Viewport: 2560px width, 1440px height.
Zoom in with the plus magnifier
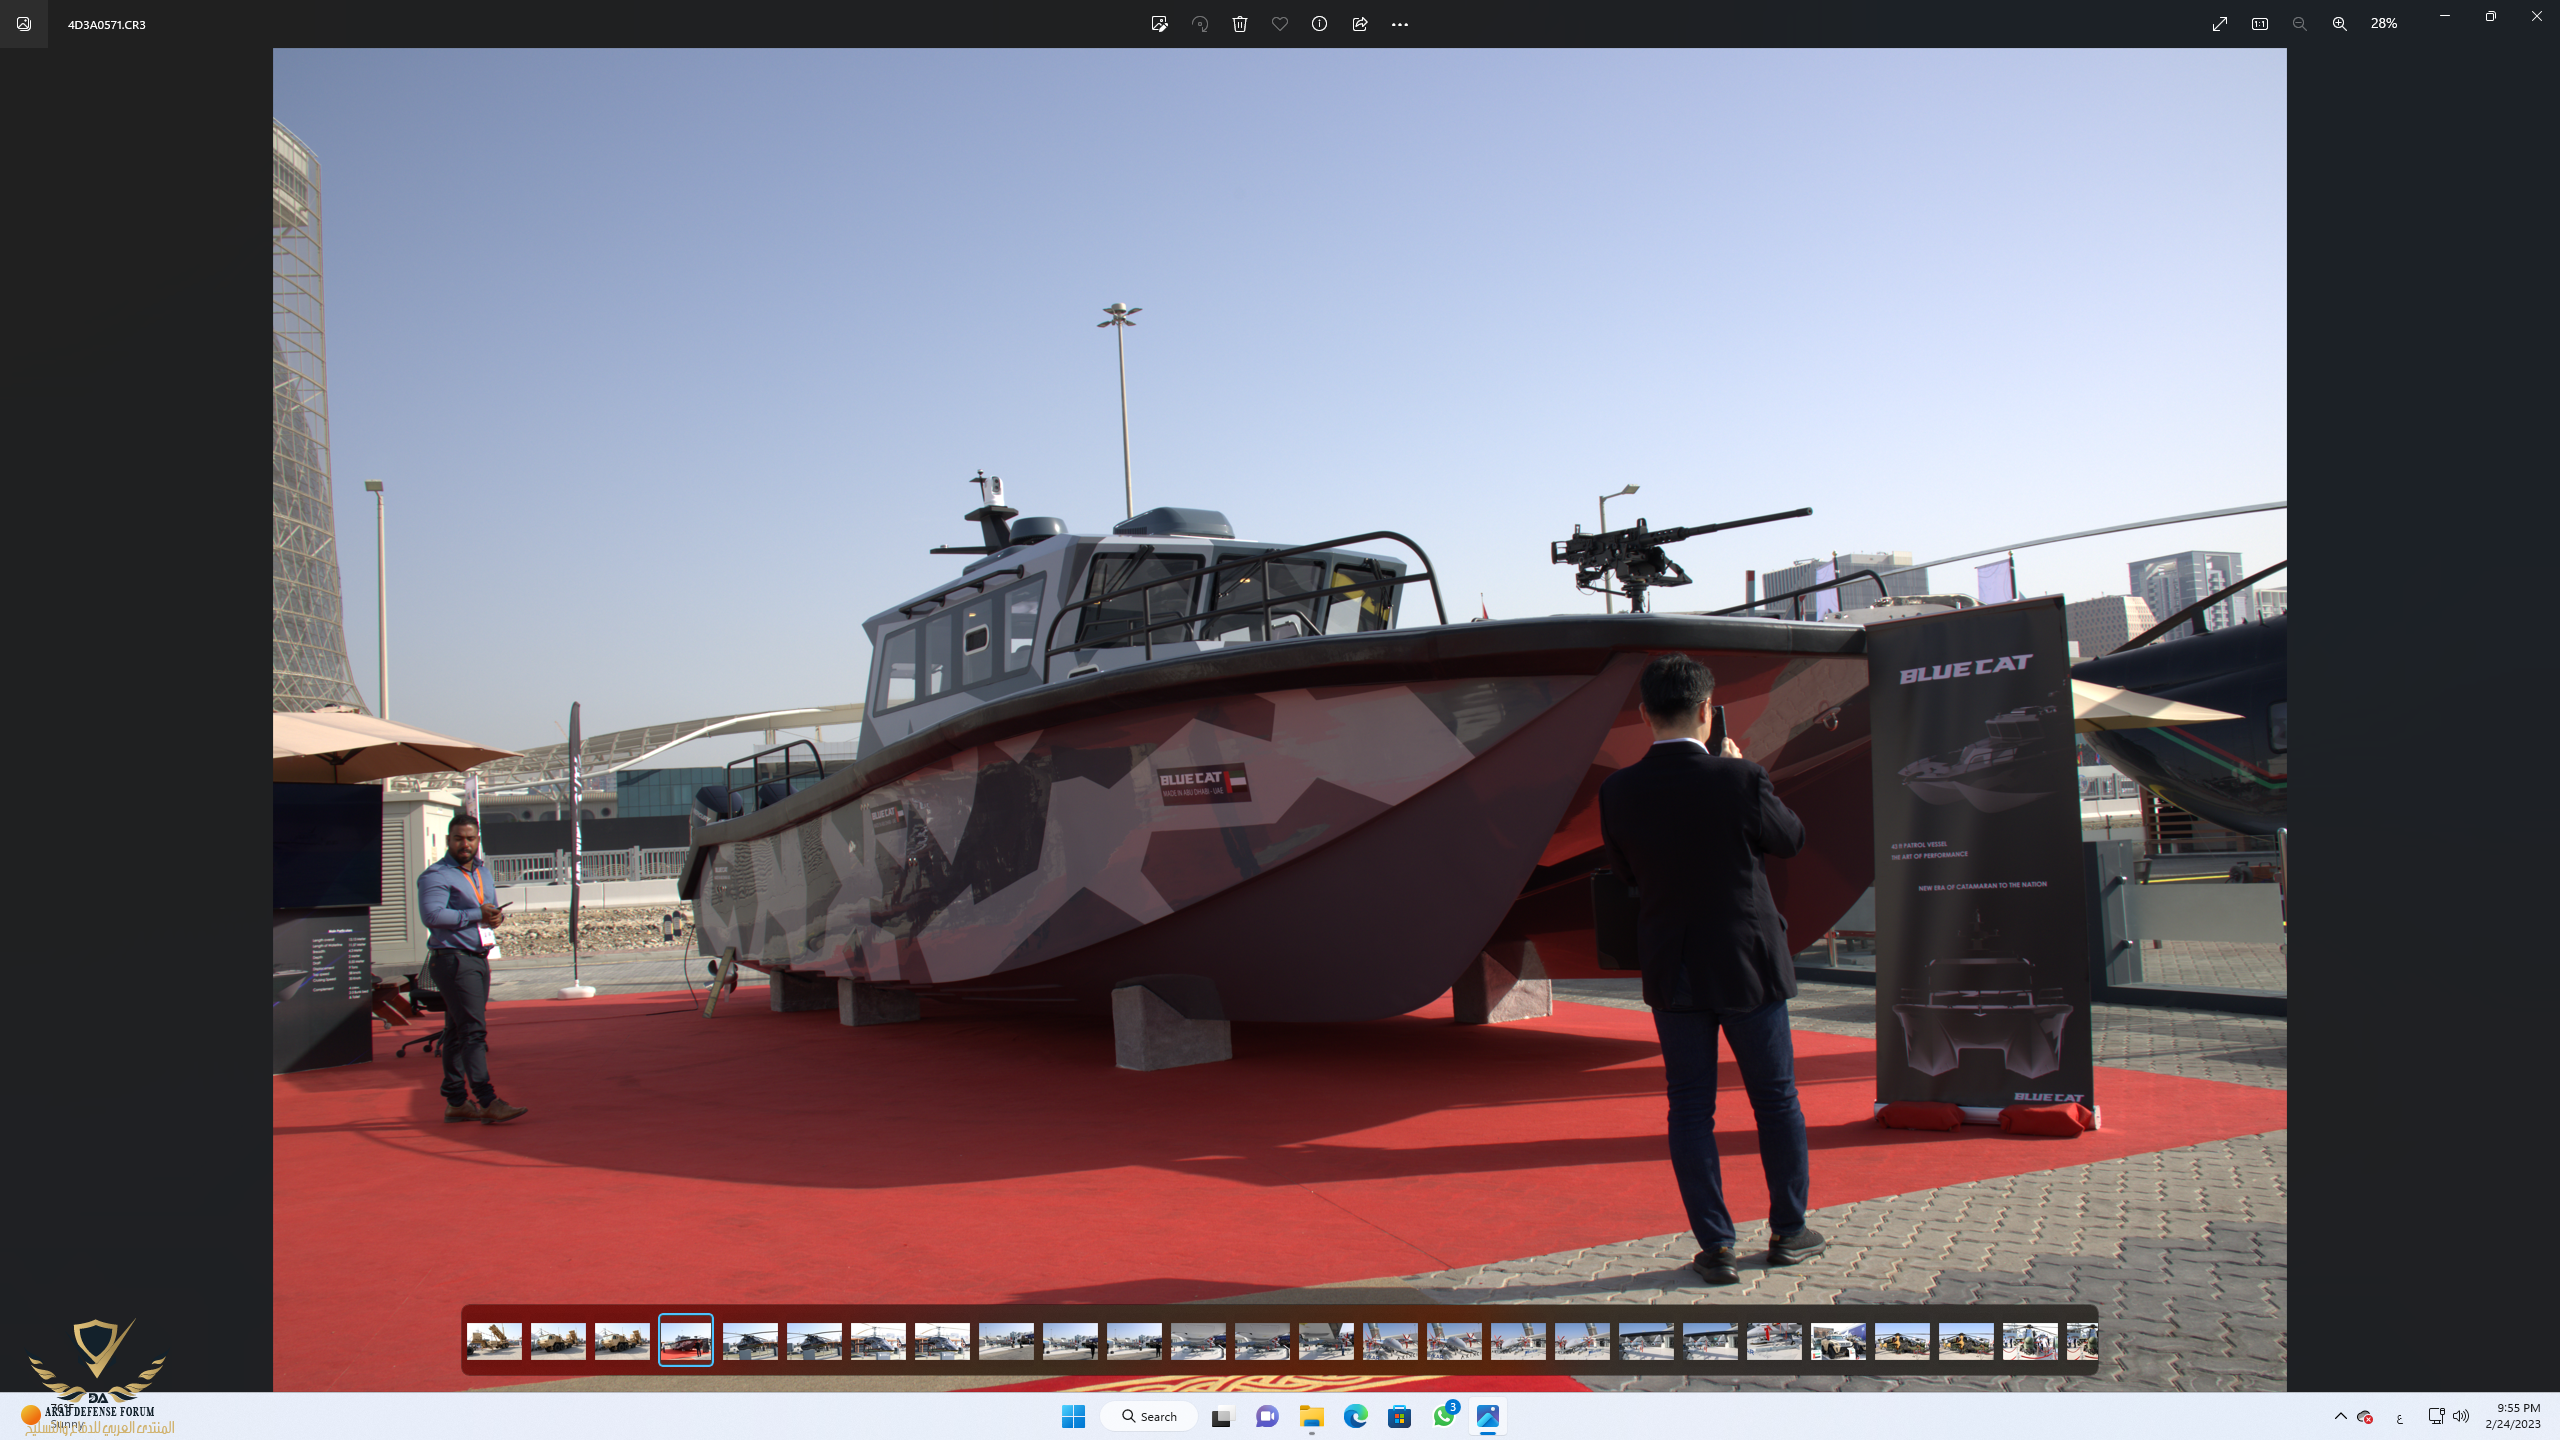[2340, 24]
